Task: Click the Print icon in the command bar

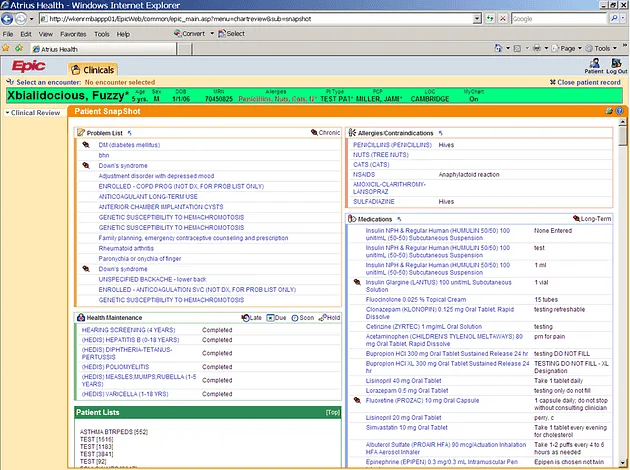Action: 537,48
